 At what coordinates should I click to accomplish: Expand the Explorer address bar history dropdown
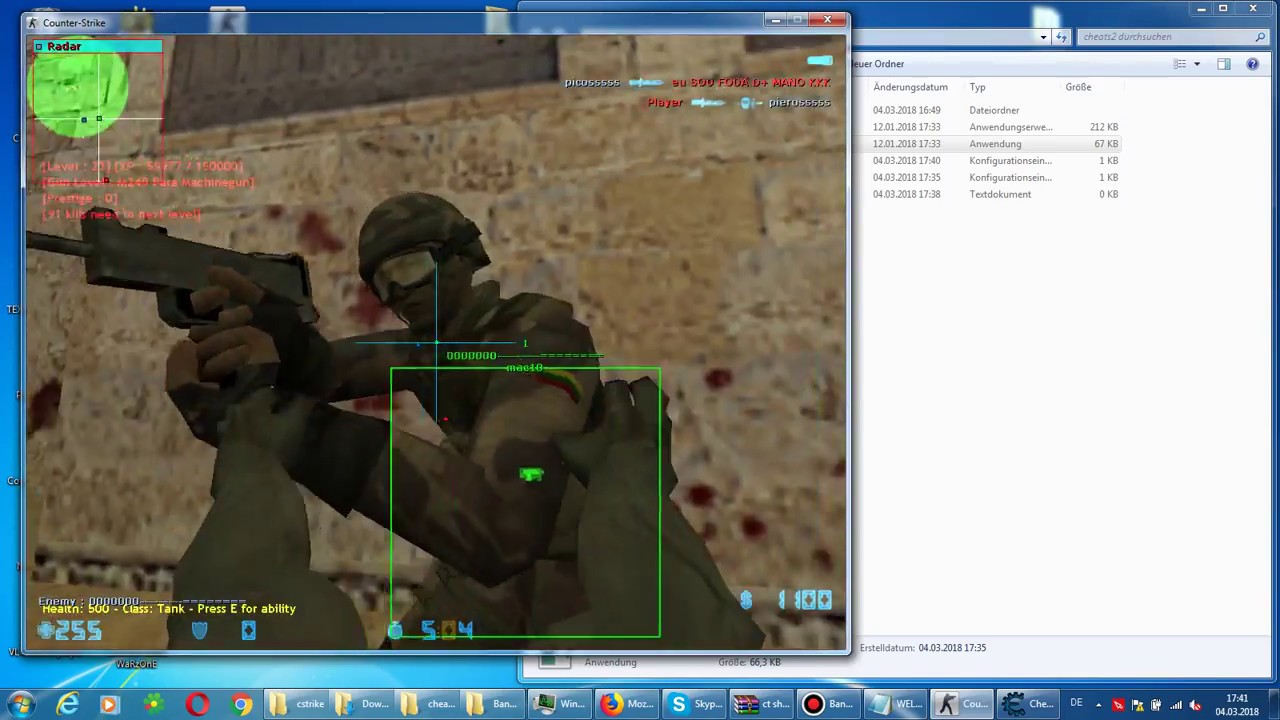pos(1043,37)
